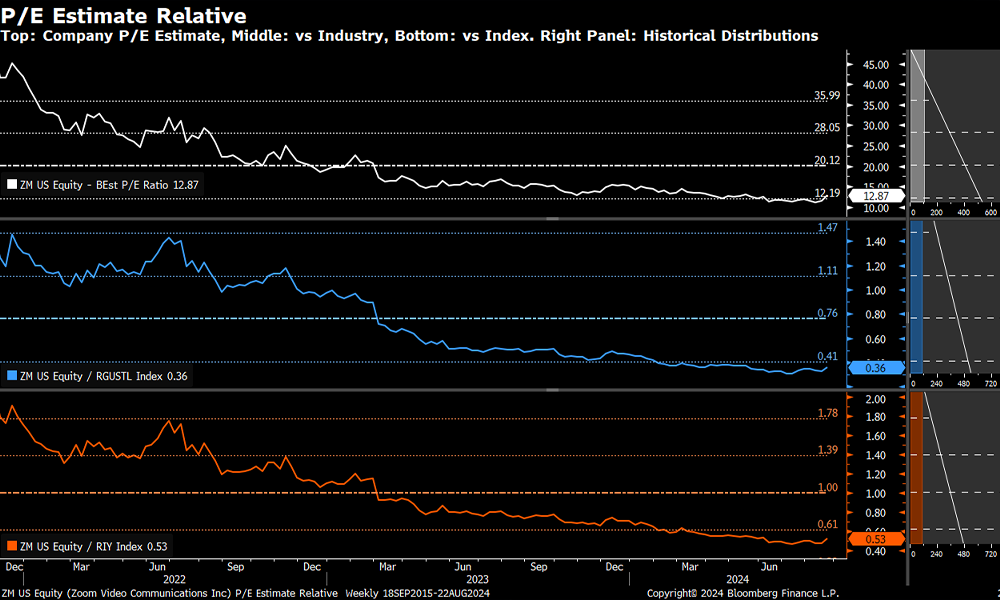Click the orange 1.39 line label

click(828, 450)
